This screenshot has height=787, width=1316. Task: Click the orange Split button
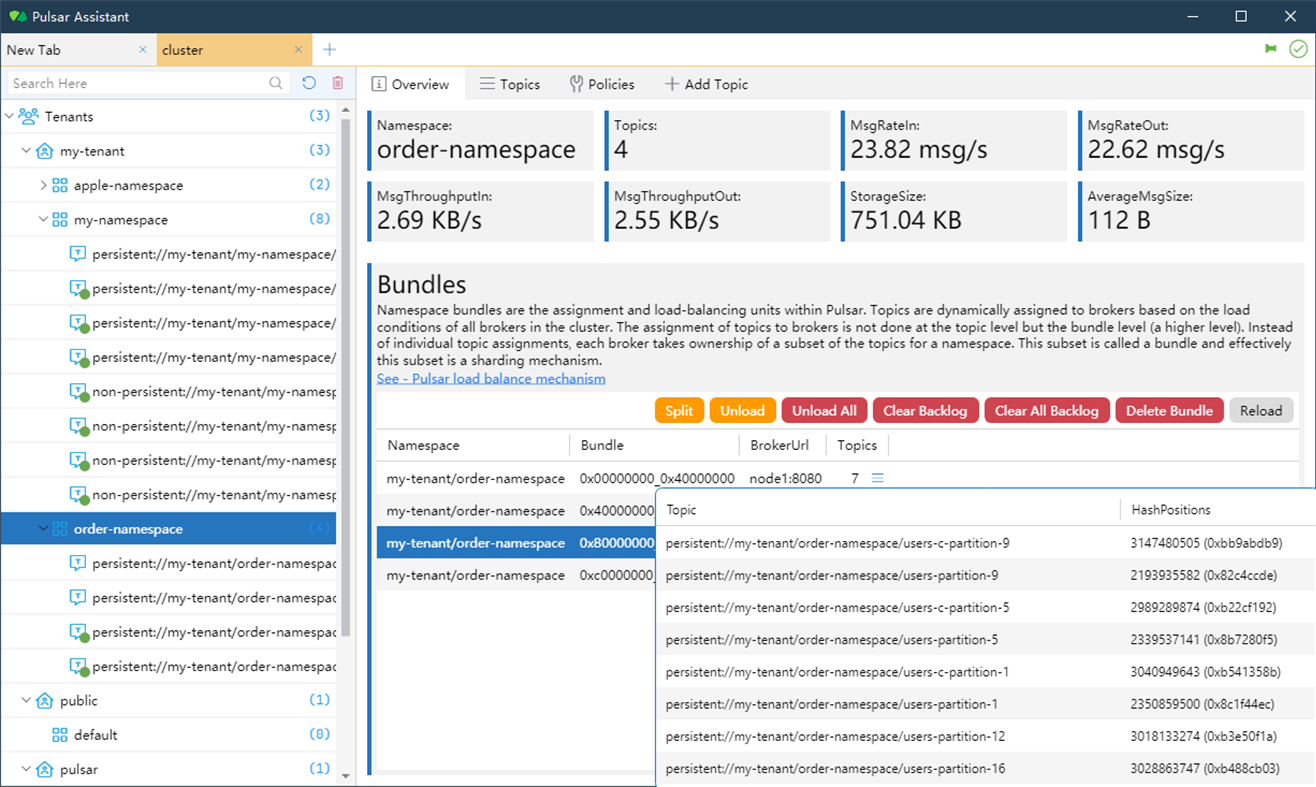(679, 410)
